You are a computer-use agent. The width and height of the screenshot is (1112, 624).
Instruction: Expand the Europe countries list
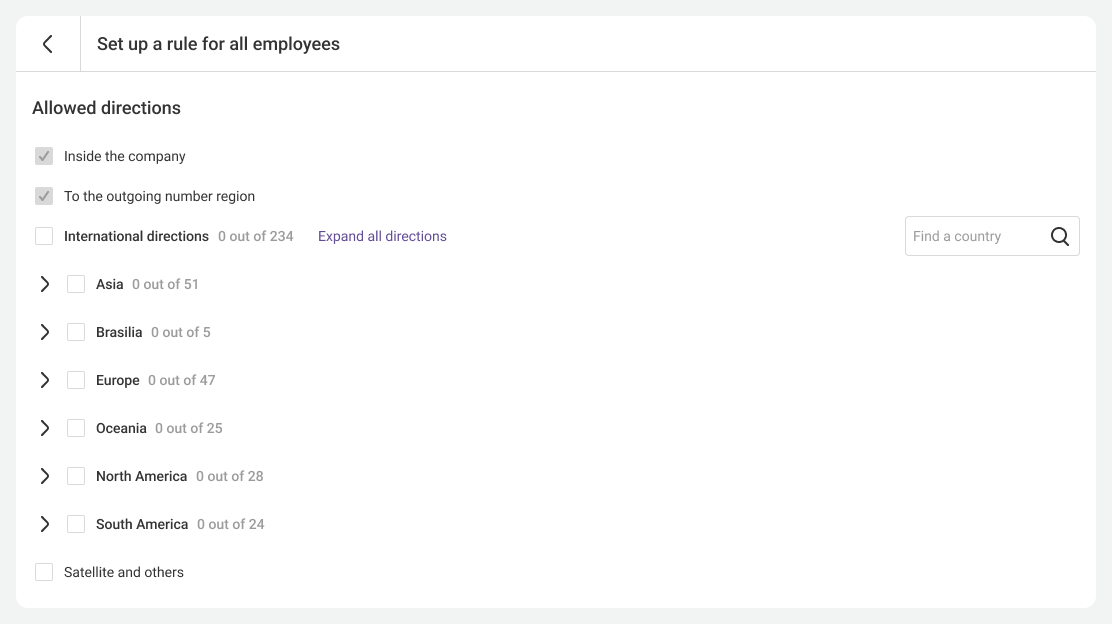click(44, 380)
